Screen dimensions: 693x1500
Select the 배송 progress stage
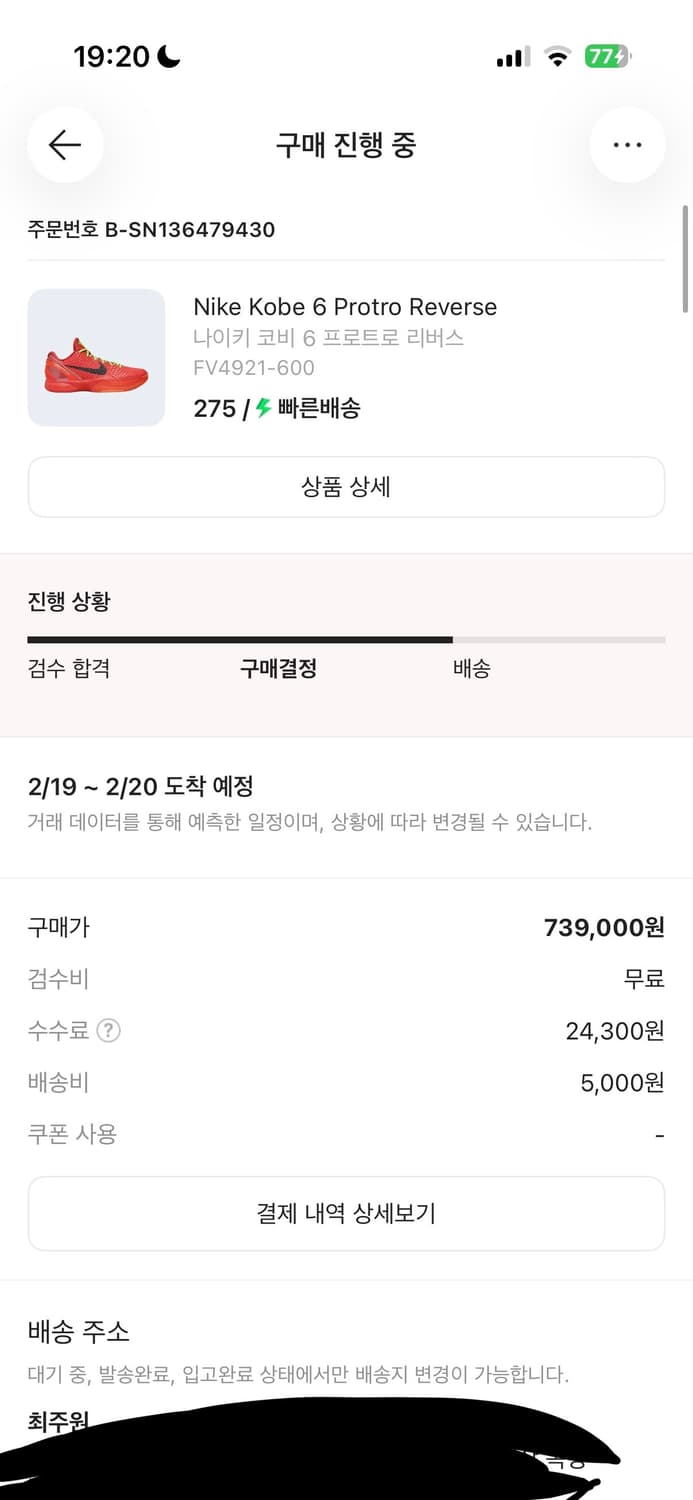click(471, 669)
